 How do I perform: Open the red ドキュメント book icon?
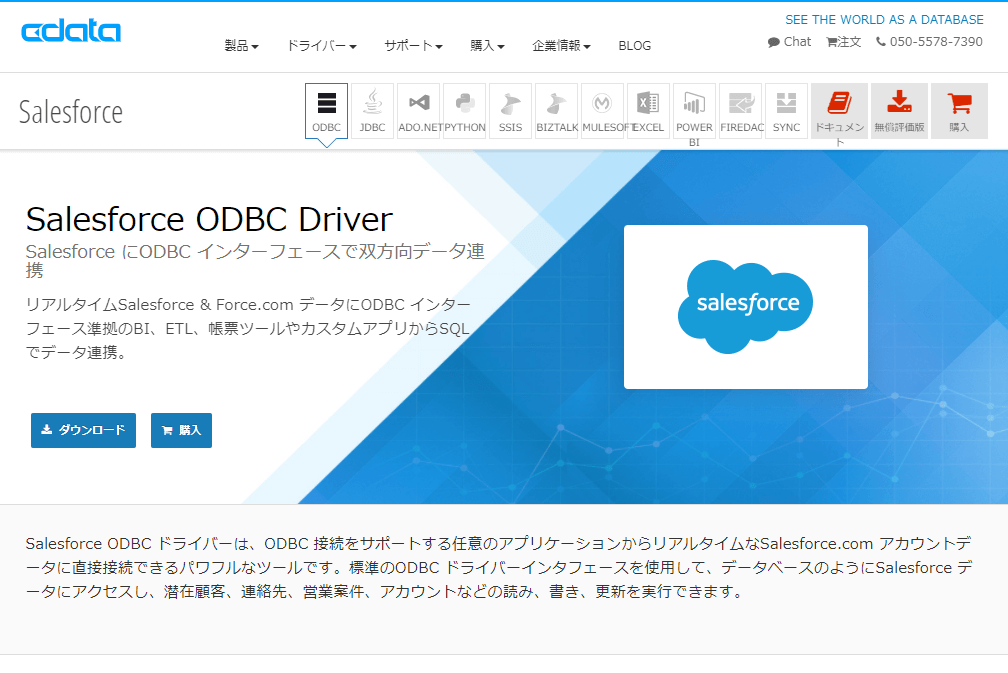[x=840, y=111]
